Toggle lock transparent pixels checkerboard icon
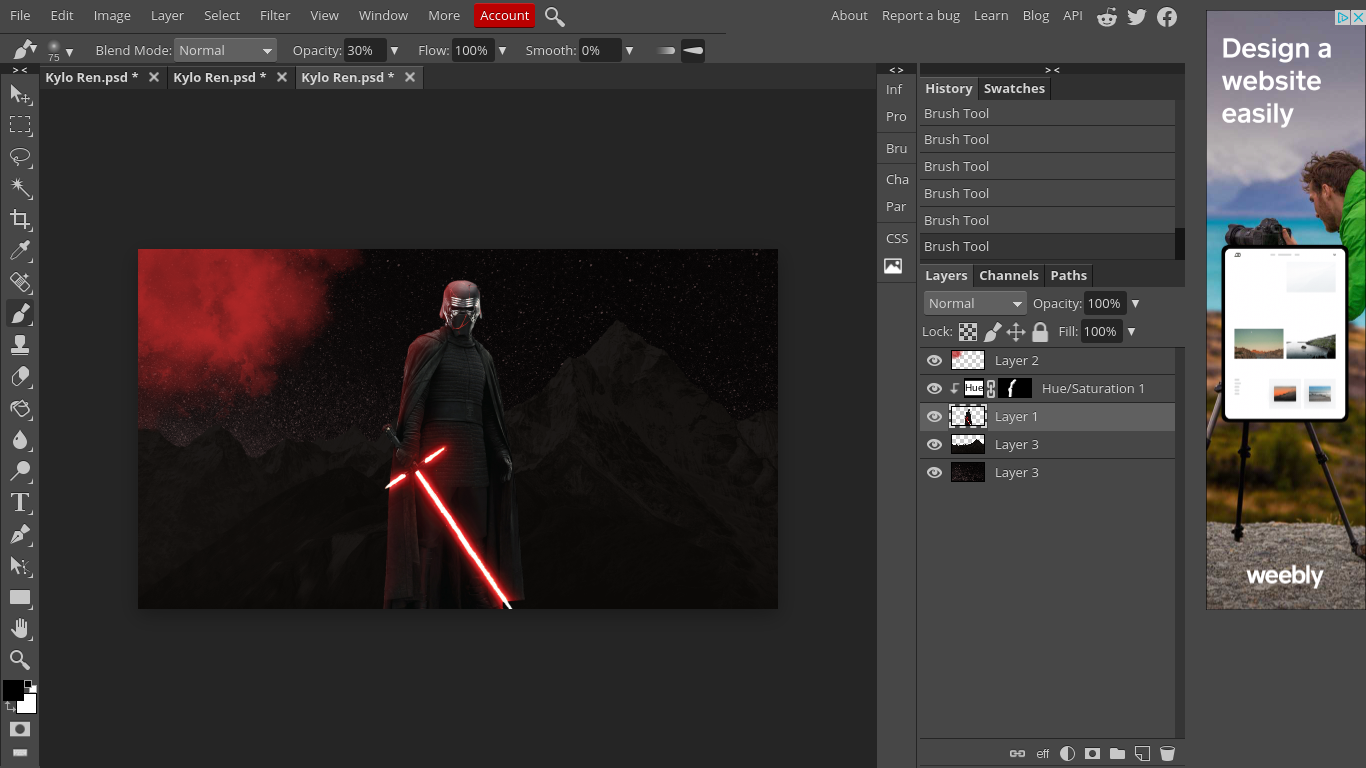 click(x=968, y=332)
